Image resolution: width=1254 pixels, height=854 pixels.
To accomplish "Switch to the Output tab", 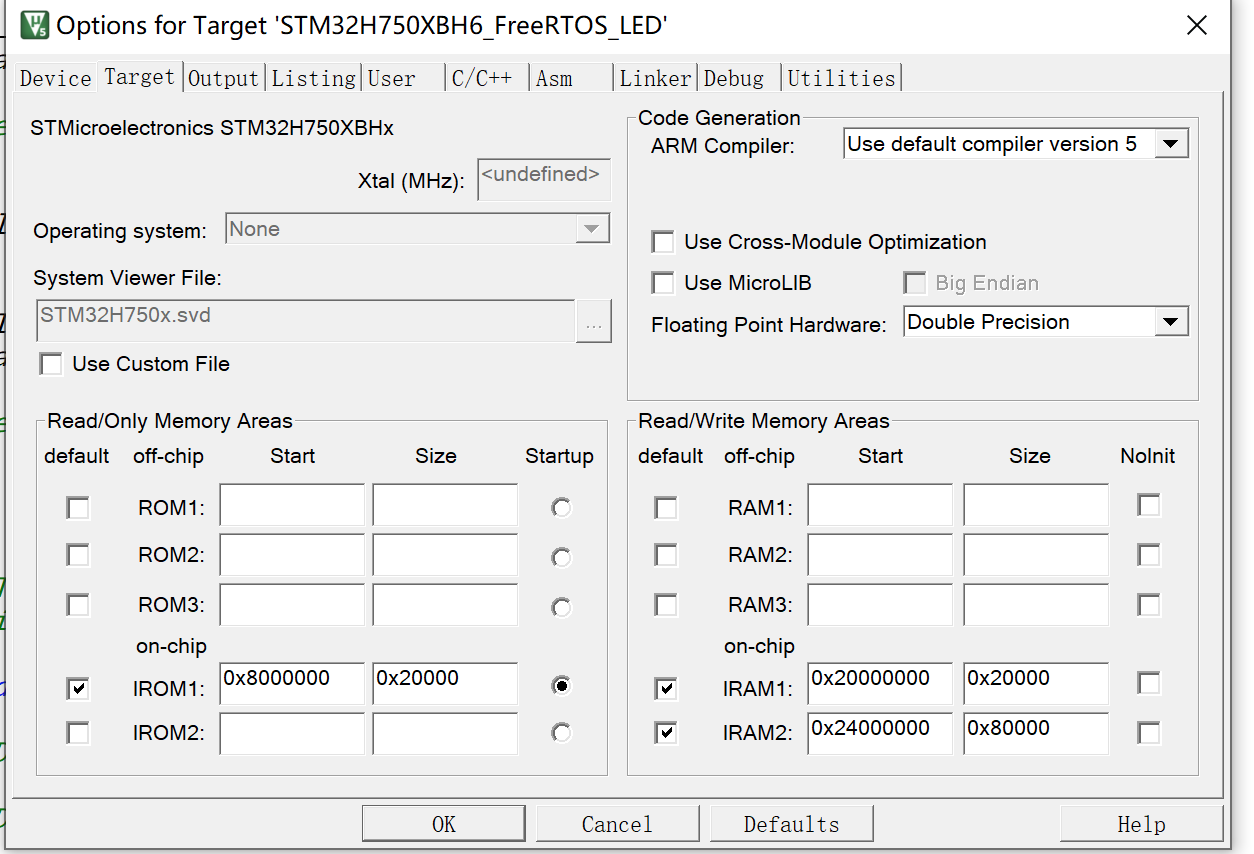I will (224, 78).
